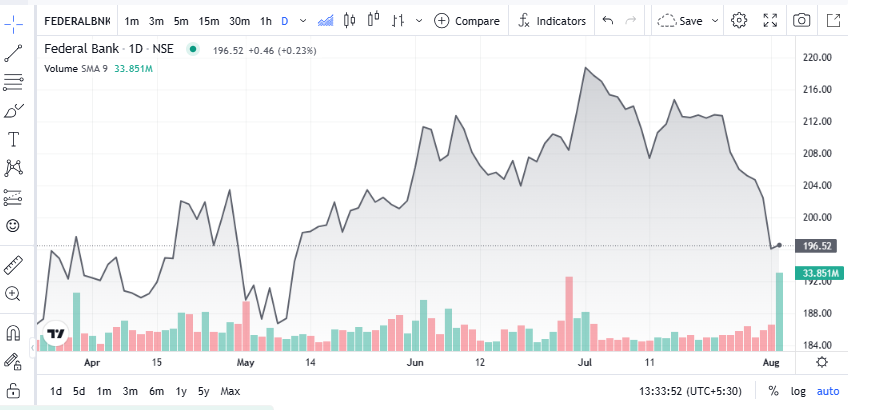869x410 pixels.
Task: Toggle log scale mode
Action: [x=798, y=391]
